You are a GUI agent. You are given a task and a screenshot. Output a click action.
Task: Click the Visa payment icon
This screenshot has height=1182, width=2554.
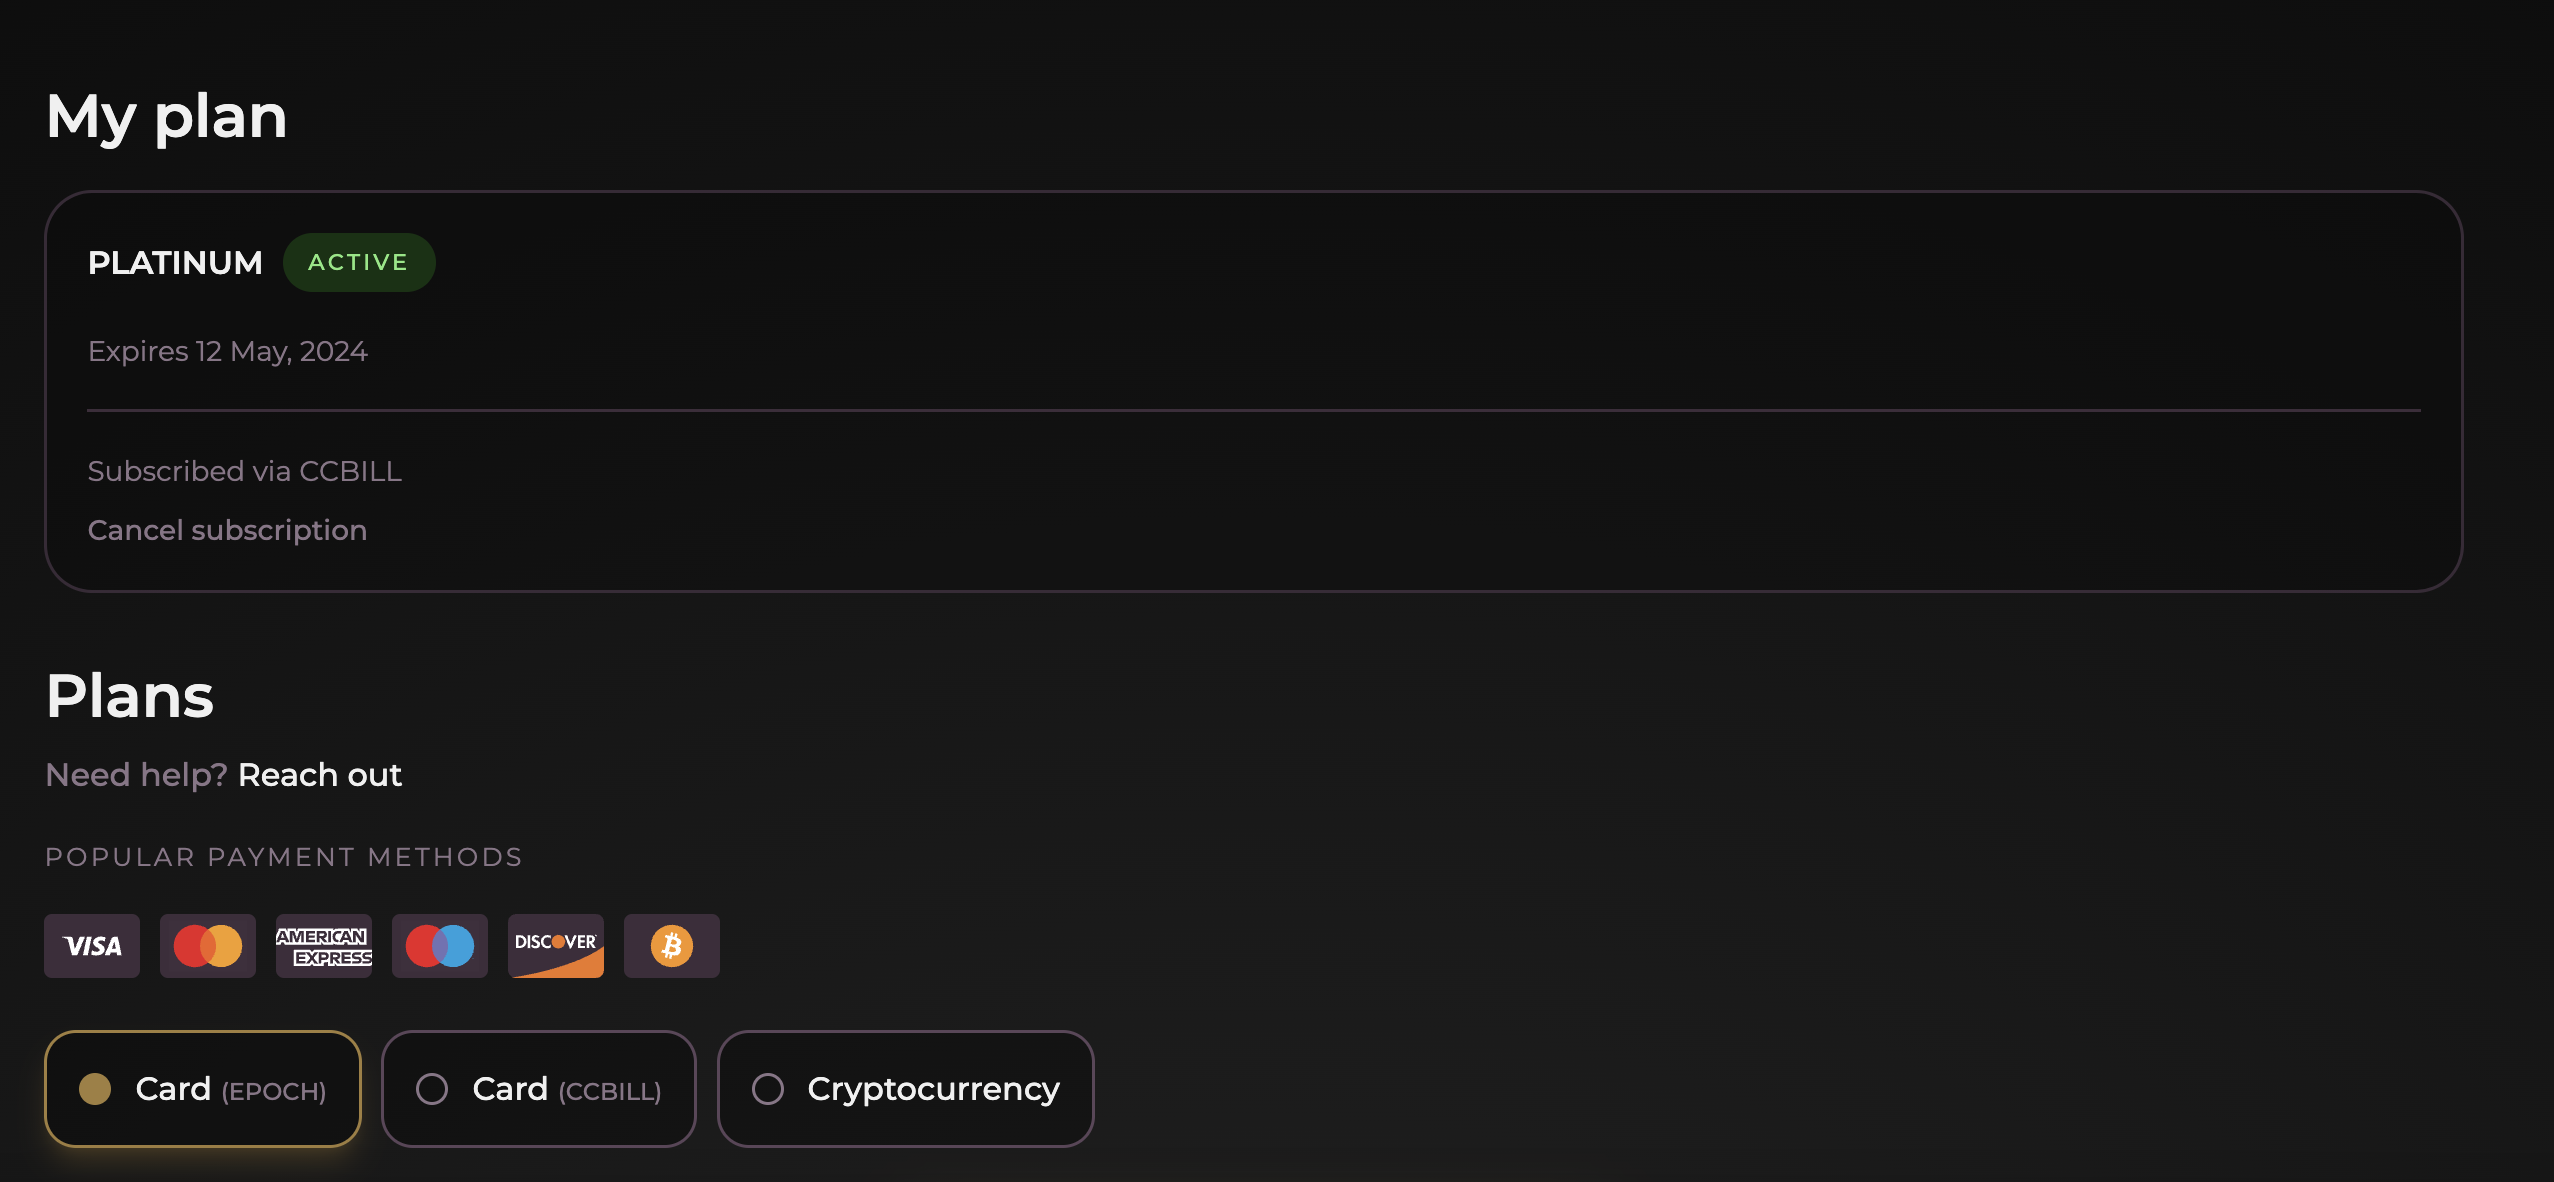[92, 945]
